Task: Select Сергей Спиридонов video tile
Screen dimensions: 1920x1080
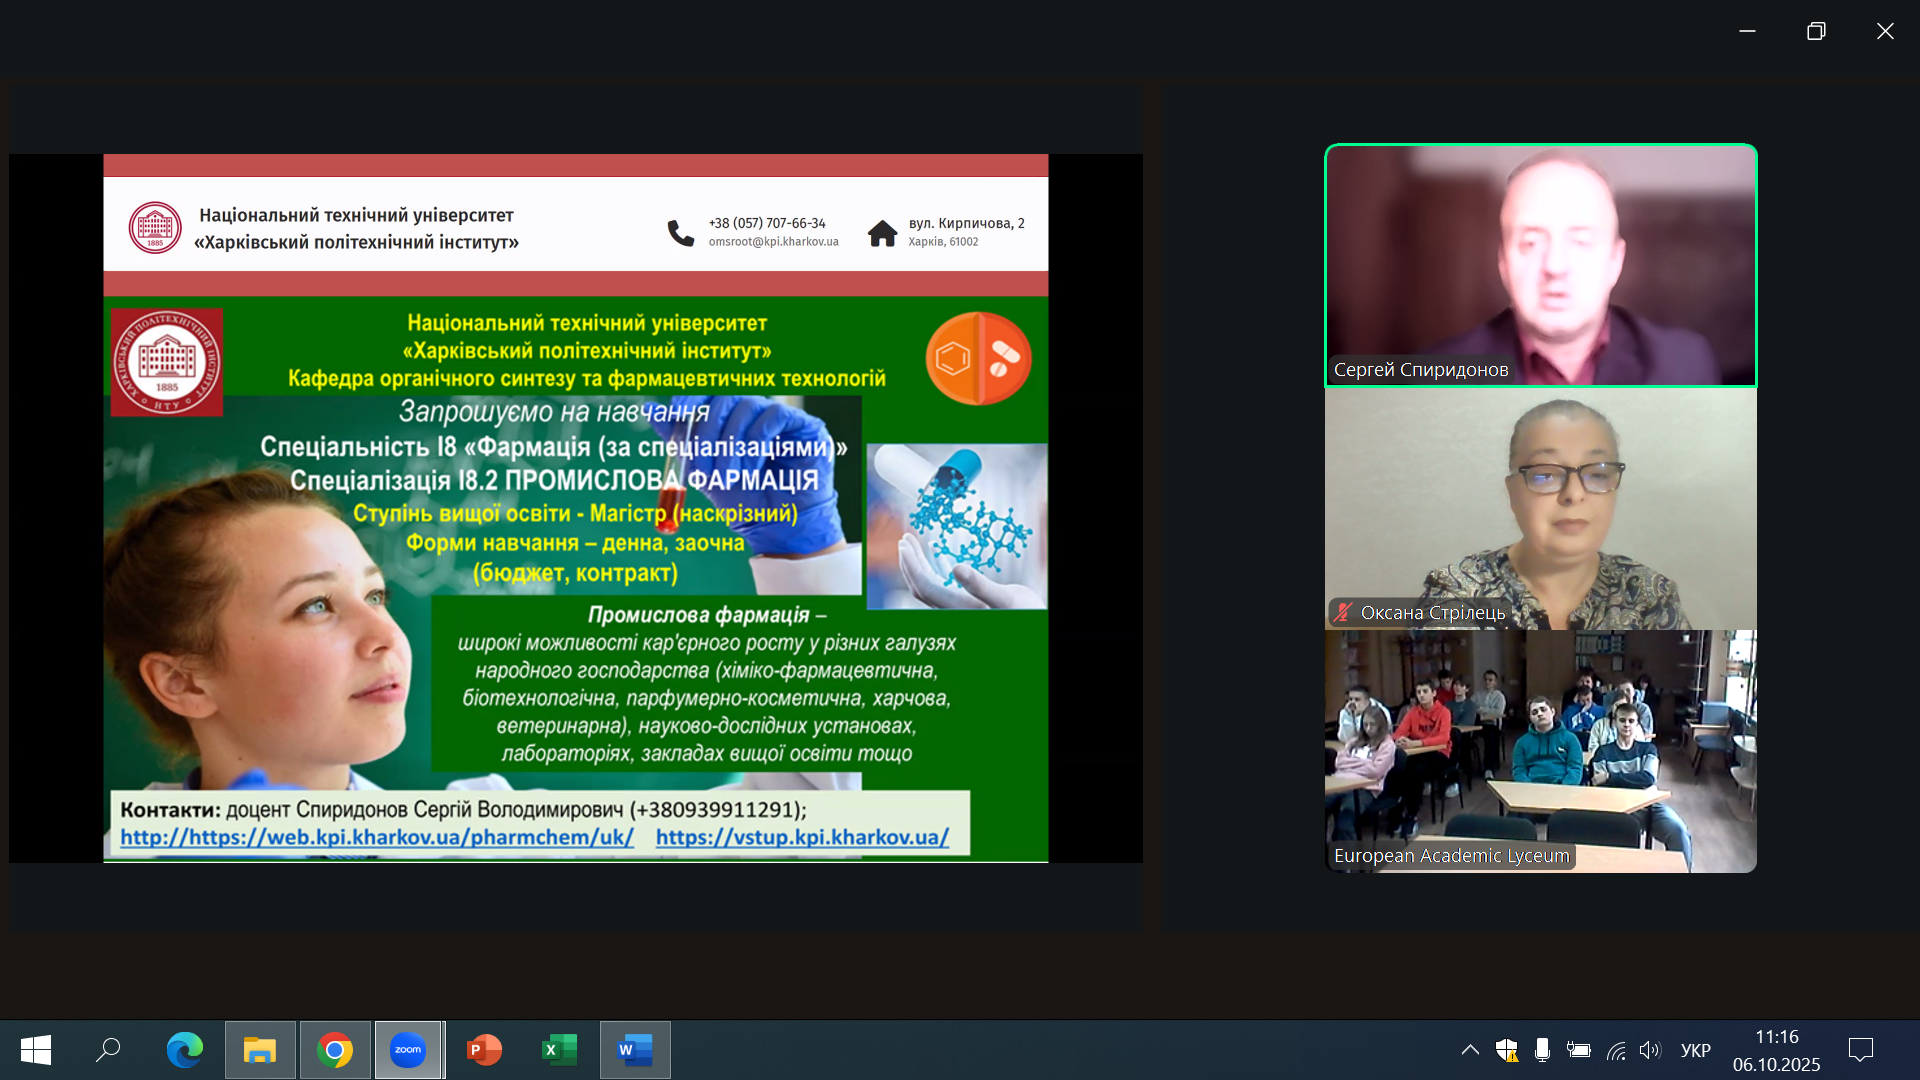Action: (x=1540, y=265)
